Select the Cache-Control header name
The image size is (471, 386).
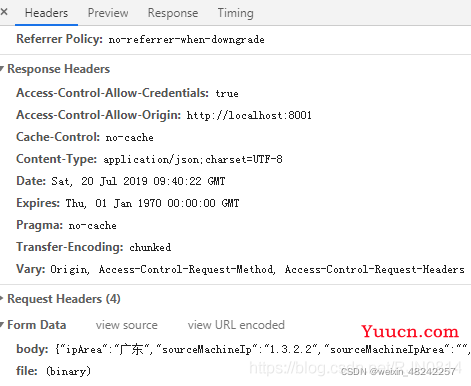tap(58, 137)
